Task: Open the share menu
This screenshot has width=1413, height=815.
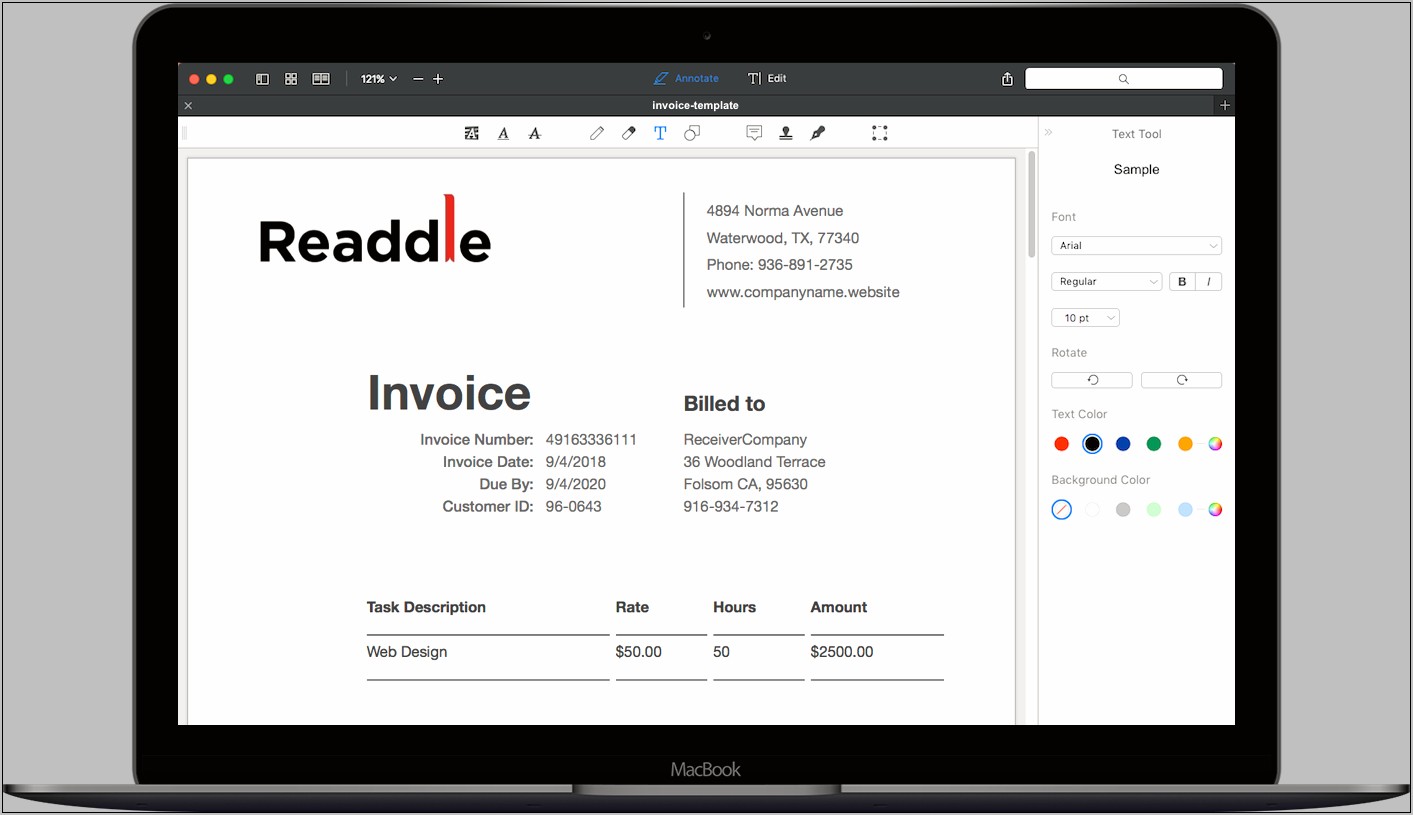Action: [1007, 79]
